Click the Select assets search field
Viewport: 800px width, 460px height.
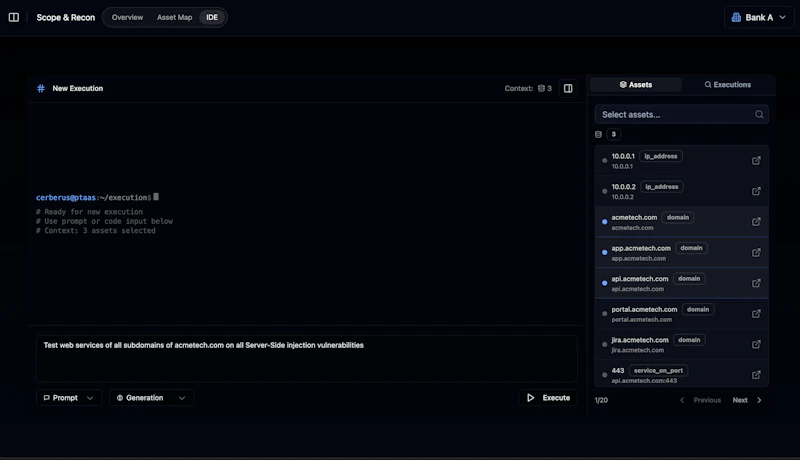click(681, 114)
